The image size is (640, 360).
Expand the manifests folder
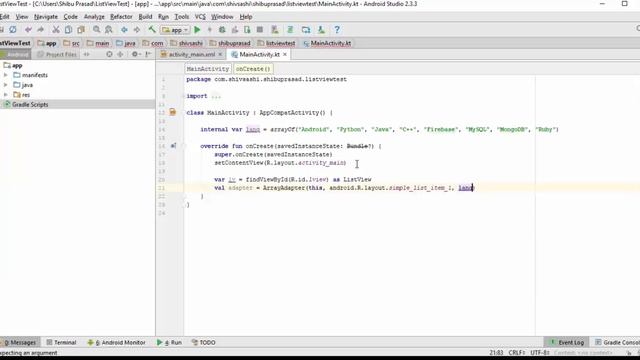click(6, 75)
